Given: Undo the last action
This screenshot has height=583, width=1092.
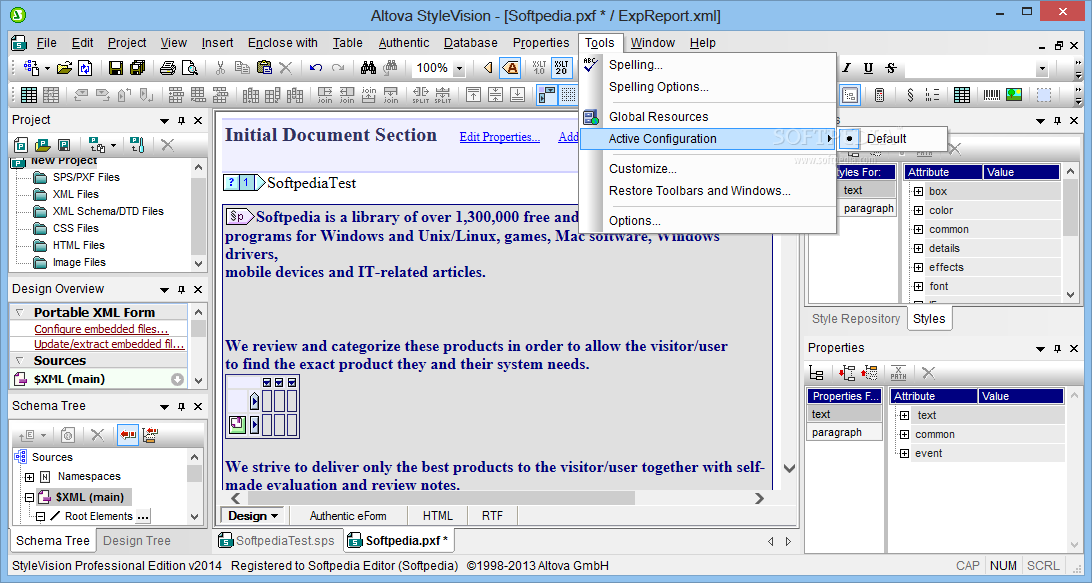Looking at the screenshot, I should (x=315, y=68).
